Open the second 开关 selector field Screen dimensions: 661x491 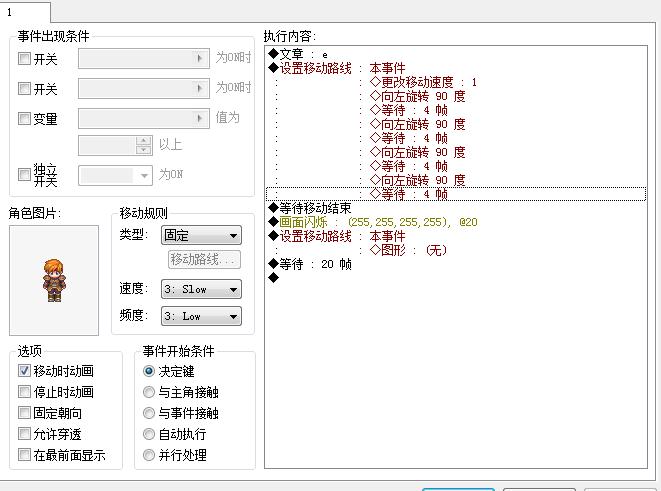tap(144, 89)
